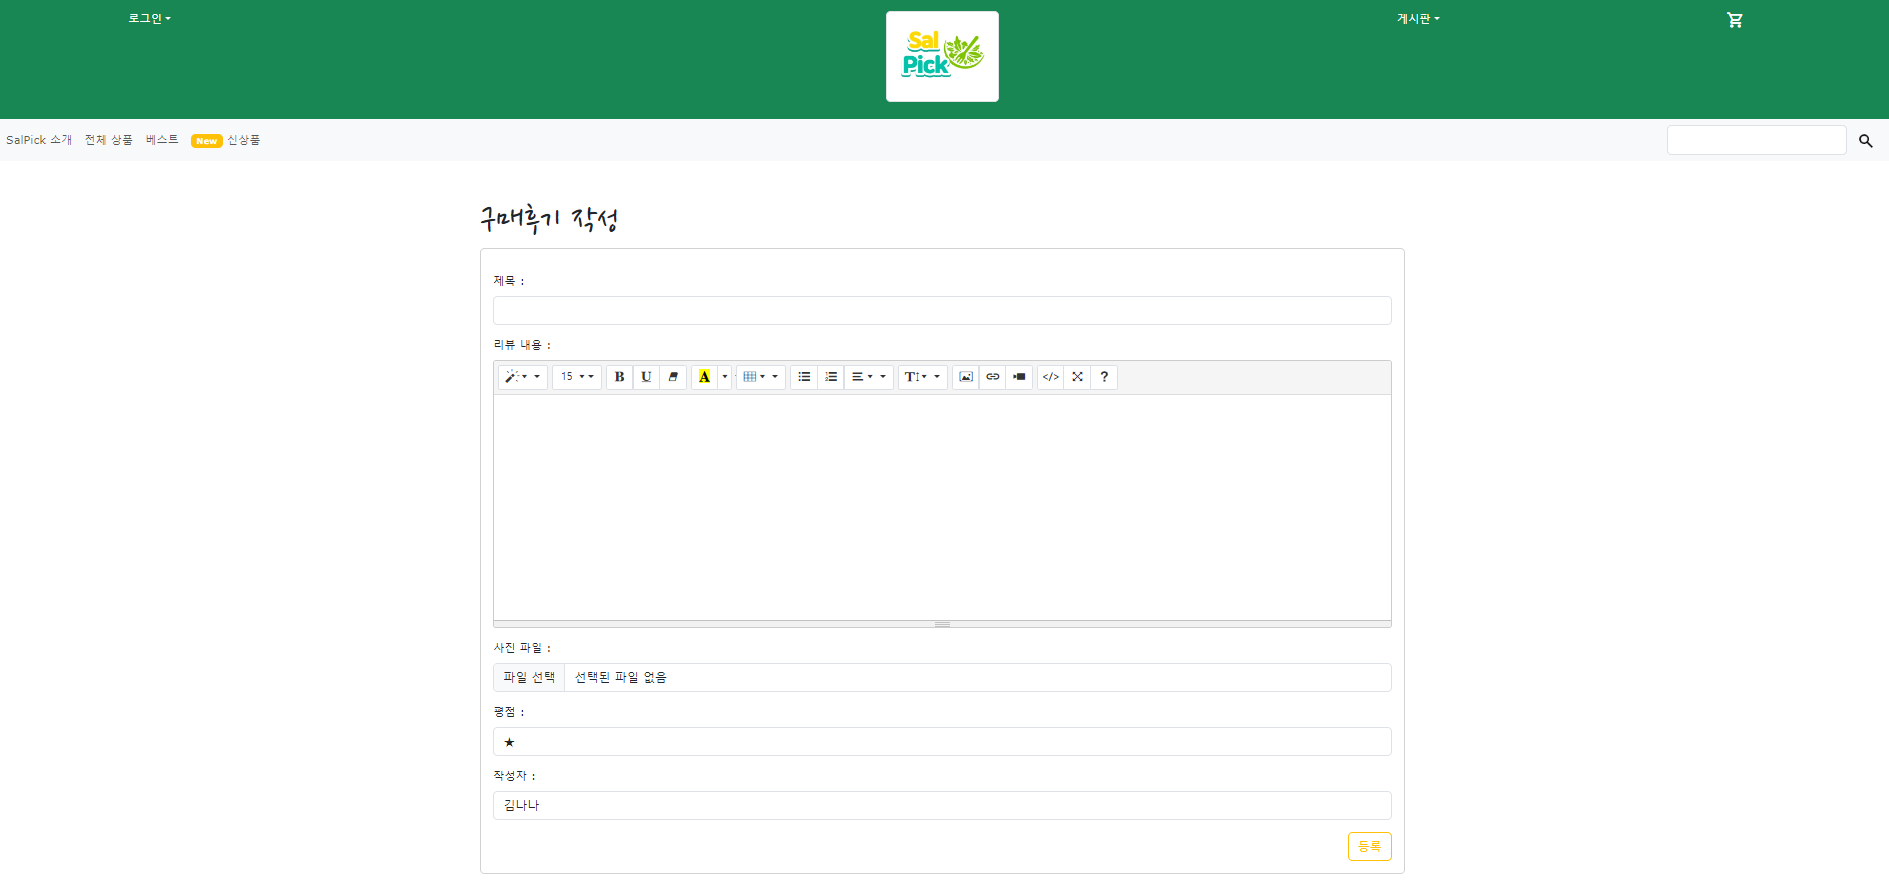Image resolution: width=1889 pixels, height=883 pixels.
Task: Click the search input field
Action: tap(1756, 140)
